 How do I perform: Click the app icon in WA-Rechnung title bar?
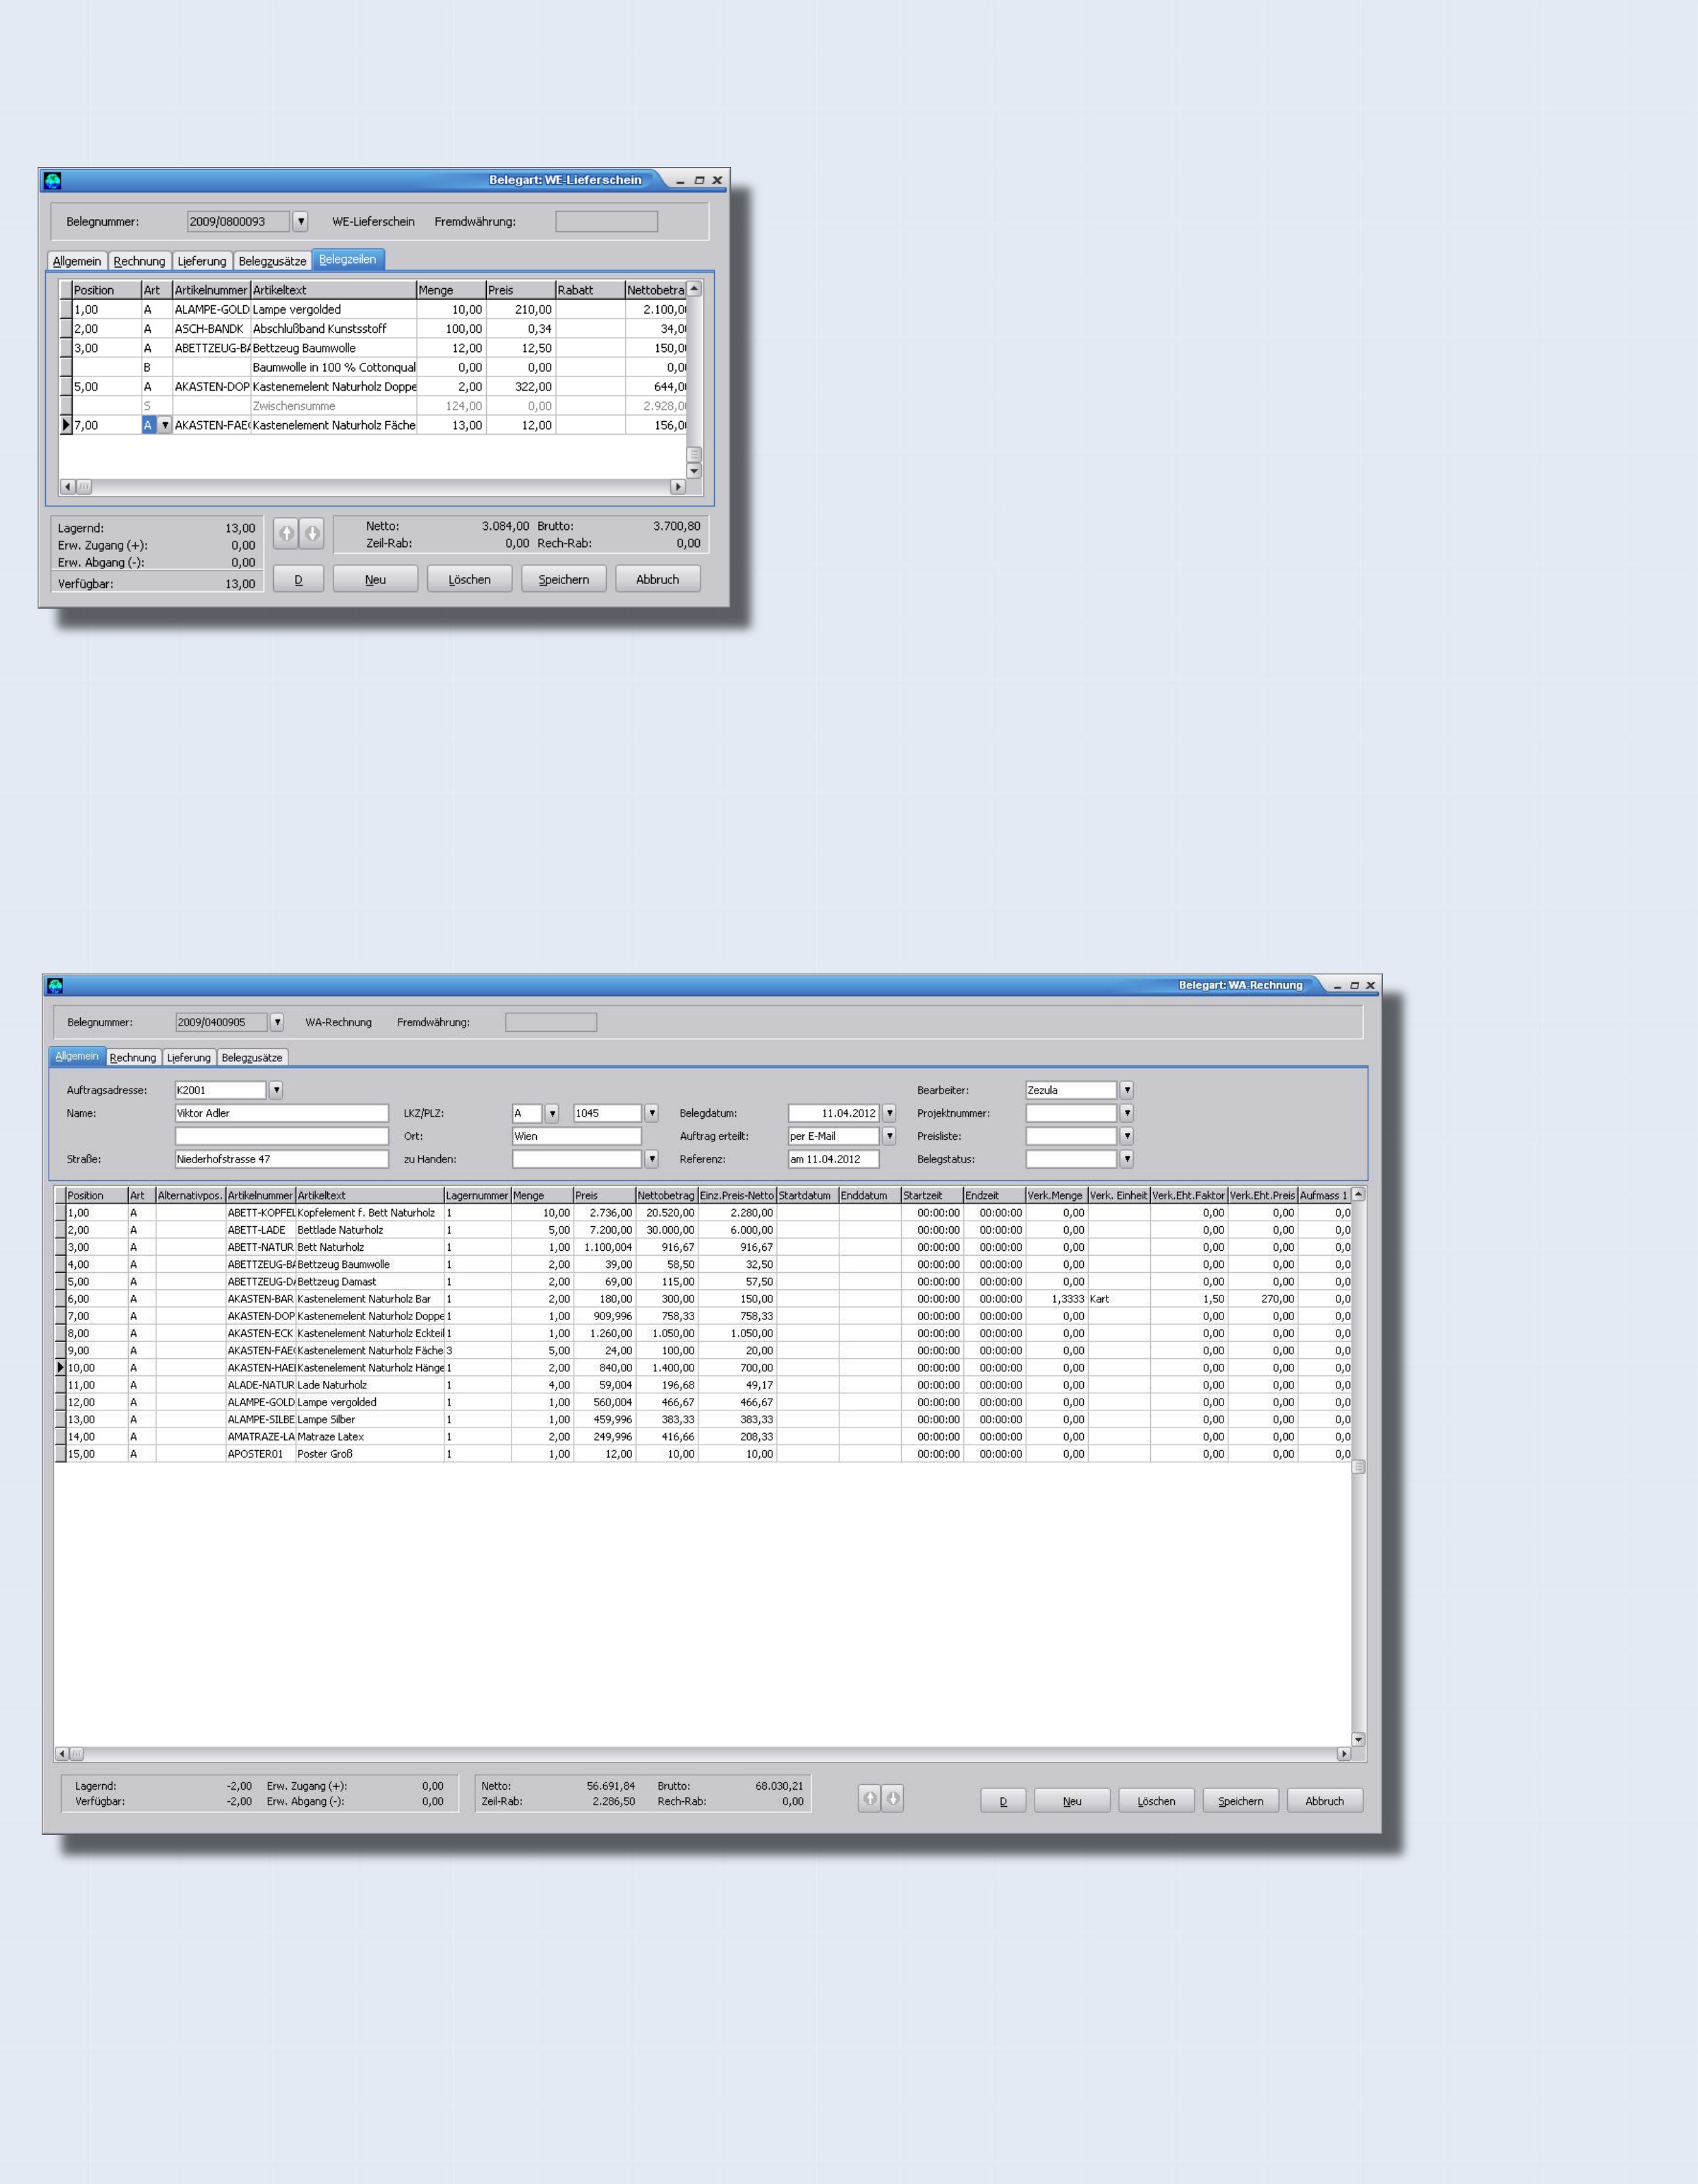coord(55,985)
